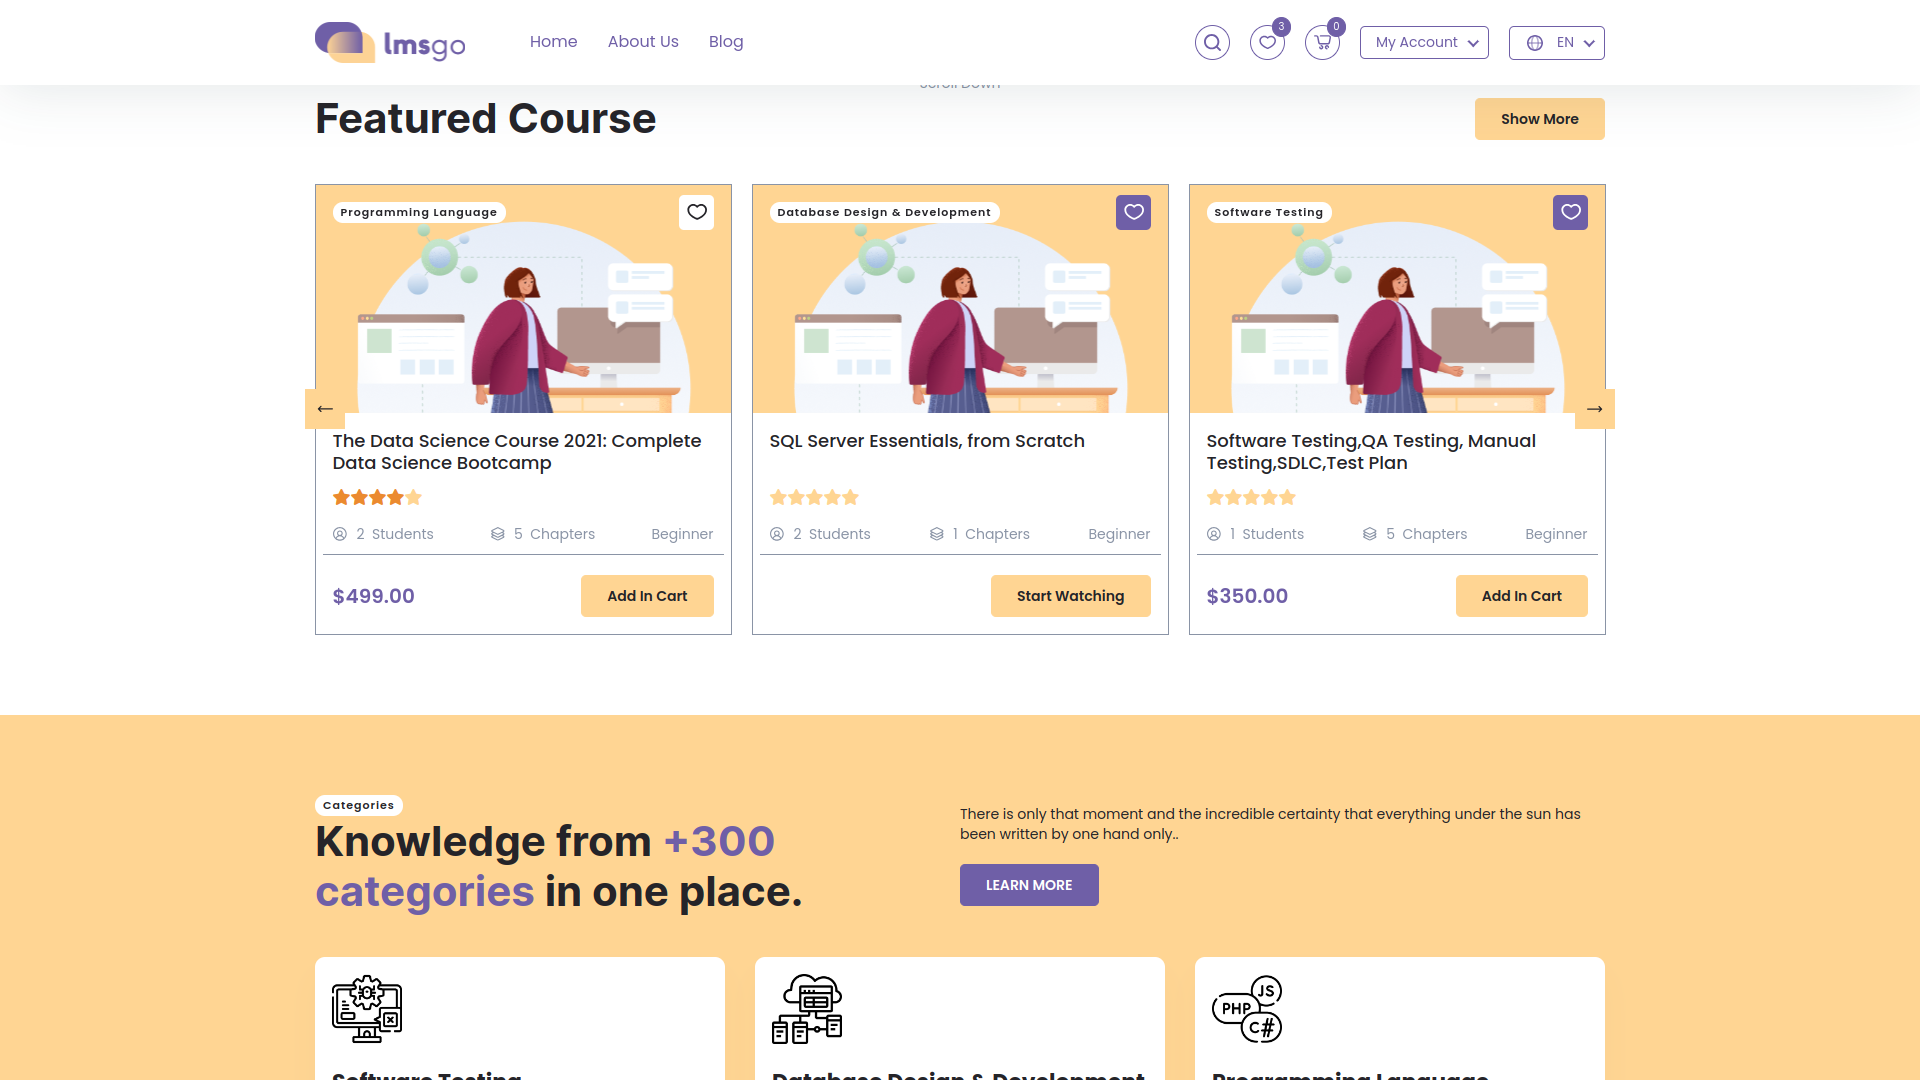Open the Blog menu item

[x=726, y=42]
